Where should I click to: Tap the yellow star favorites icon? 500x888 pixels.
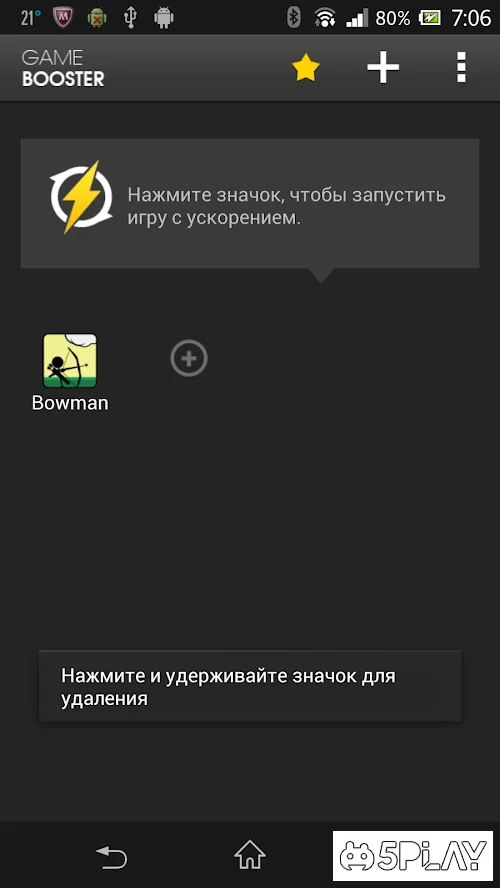click(x=306, y=69)
